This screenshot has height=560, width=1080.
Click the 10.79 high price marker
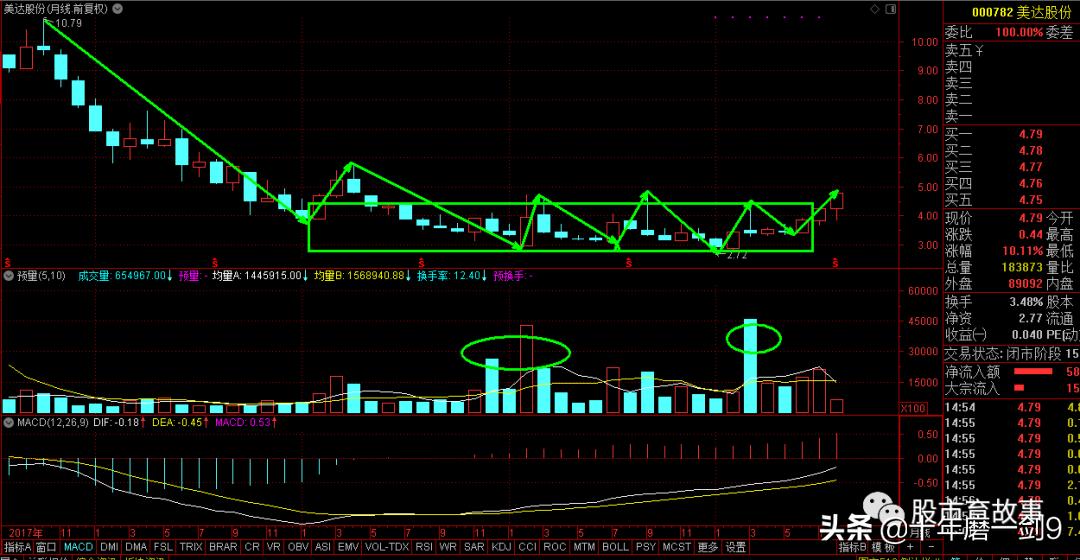[x=68, y=23]
